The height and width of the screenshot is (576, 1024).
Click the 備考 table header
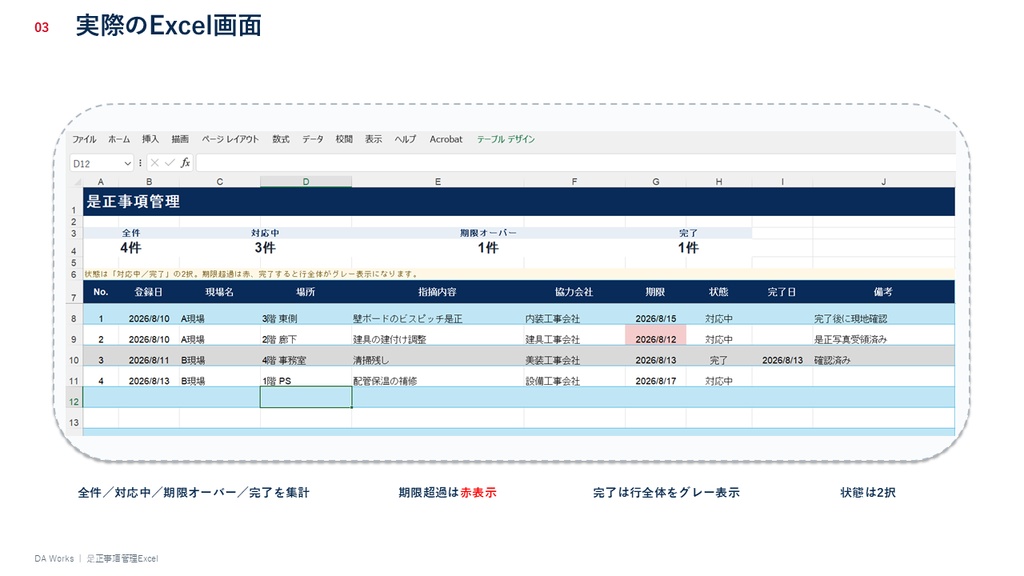pyautogui.click(x=884, y=292)
